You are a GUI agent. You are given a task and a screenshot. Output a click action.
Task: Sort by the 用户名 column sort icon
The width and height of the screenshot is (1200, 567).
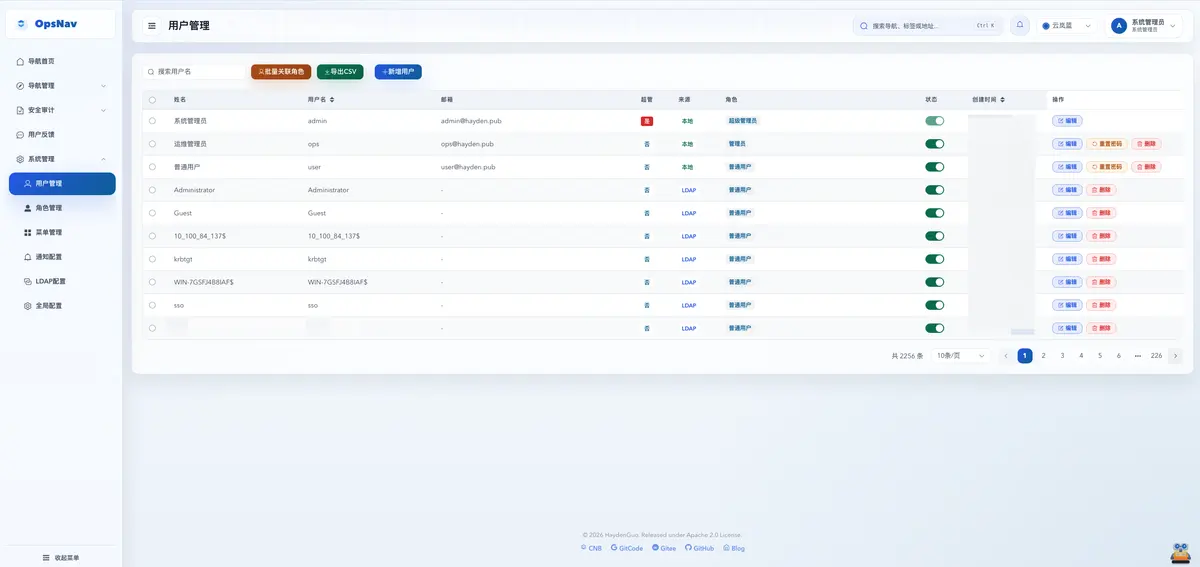332,100
